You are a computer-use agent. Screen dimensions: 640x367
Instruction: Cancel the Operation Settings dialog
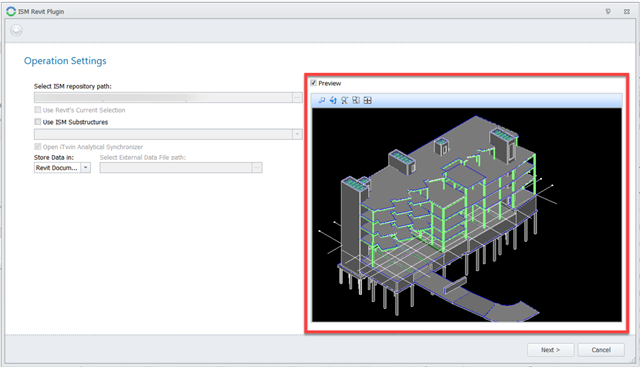click(601, 350)
